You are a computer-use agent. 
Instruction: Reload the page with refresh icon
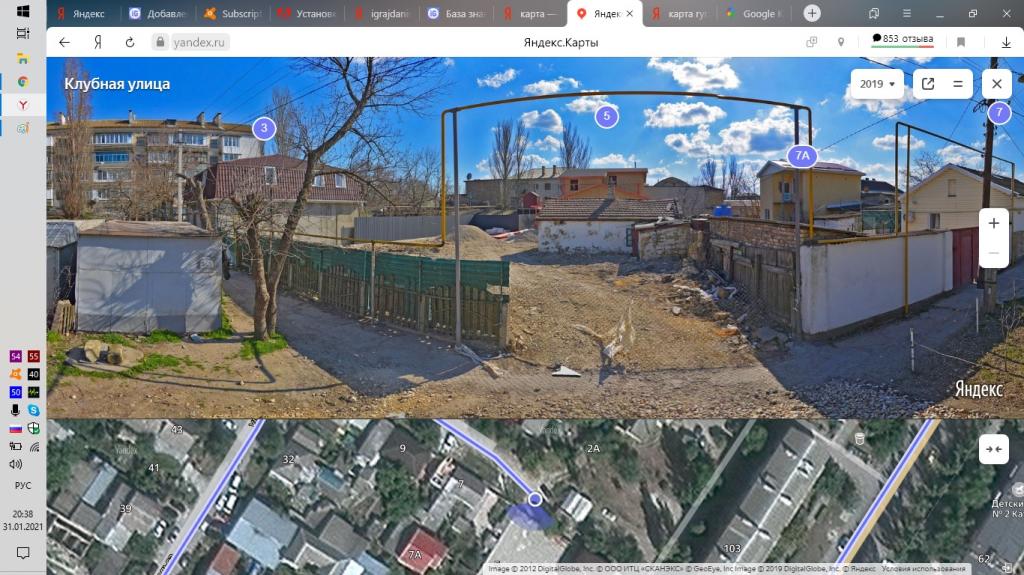(129, 42)
